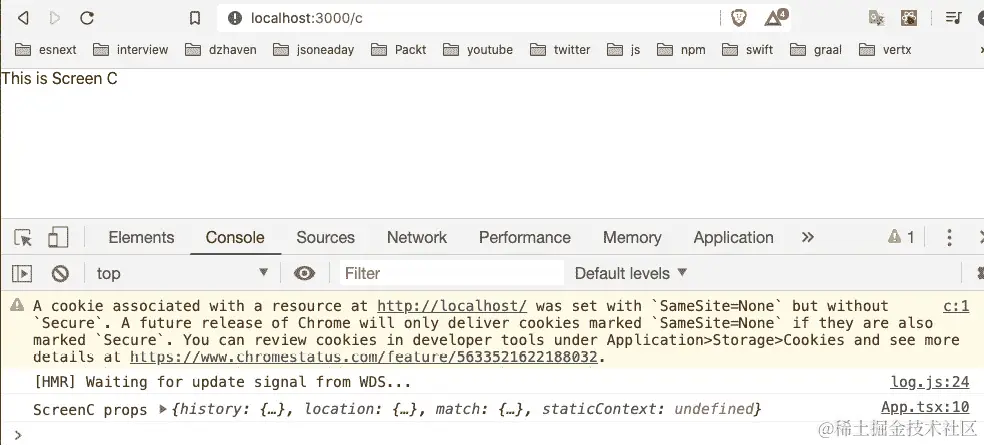Switch to the Sources tab
The image size is (984, 445).
325,237
